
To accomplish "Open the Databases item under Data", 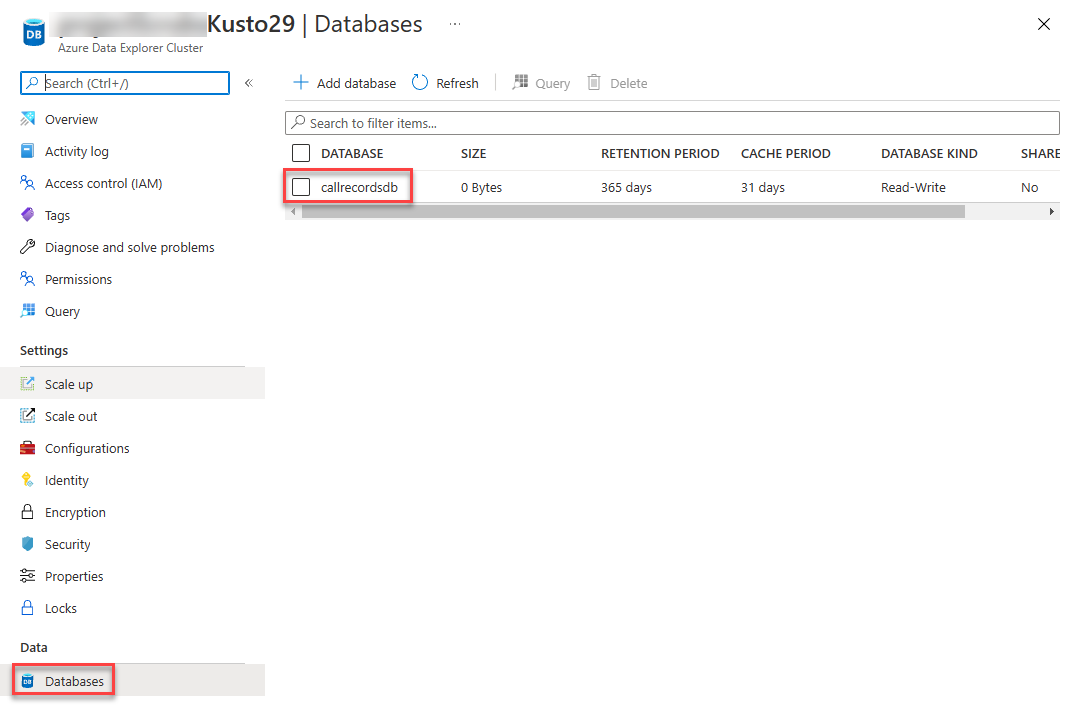I will pyautogui.click(x=74, y=681).
